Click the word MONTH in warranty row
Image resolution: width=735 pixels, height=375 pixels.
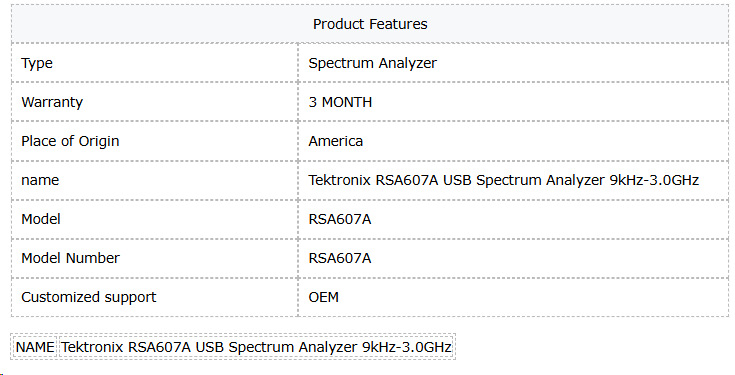347,102
